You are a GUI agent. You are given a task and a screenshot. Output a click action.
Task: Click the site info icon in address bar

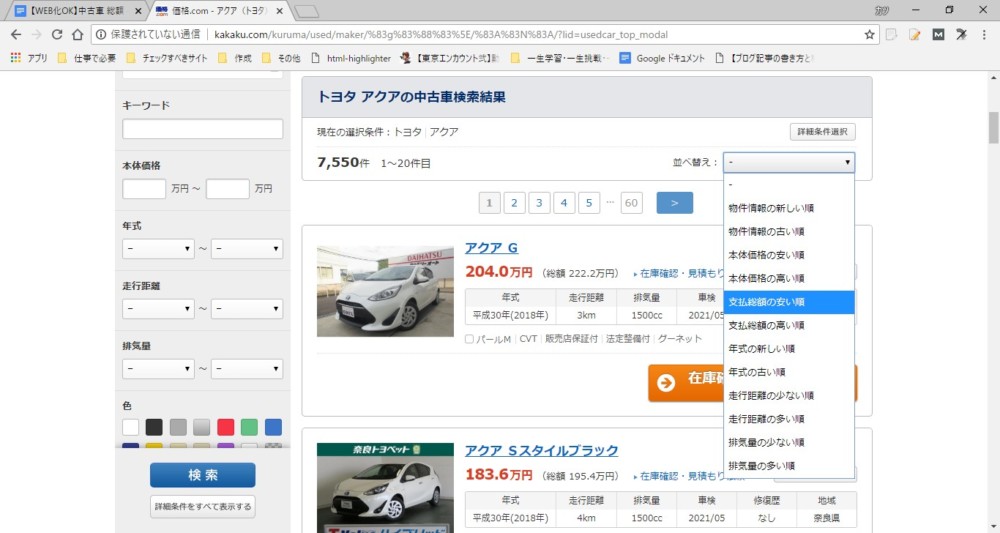click(x=101, y=34)
